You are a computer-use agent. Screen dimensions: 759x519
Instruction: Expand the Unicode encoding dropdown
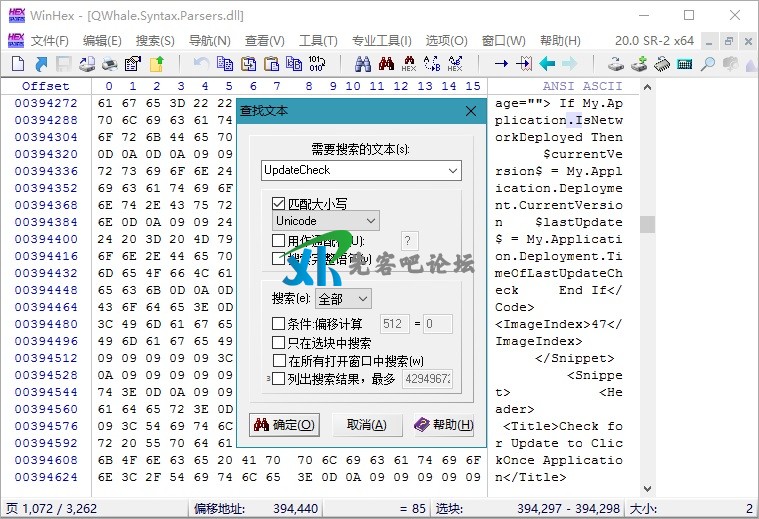tap(326, 220)
